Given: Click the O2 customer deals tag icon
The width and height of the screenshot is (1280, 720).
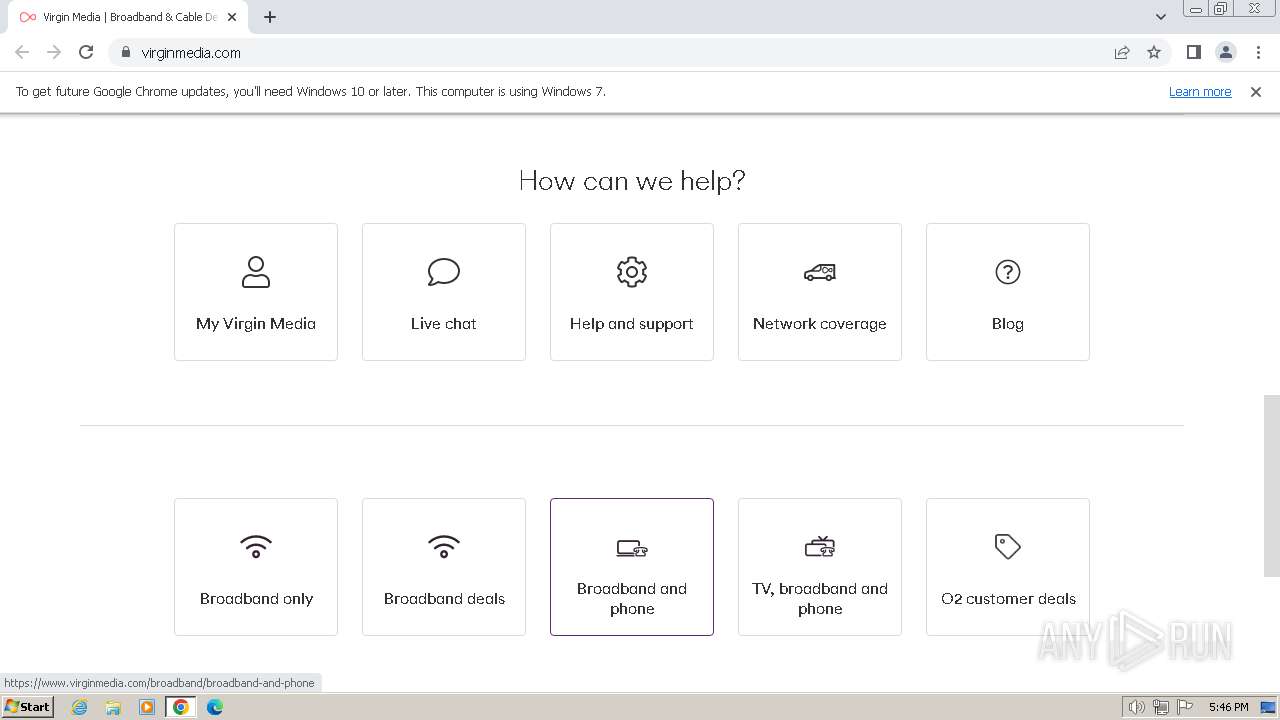Looking at the screenshot, I should coord(1008,546).
